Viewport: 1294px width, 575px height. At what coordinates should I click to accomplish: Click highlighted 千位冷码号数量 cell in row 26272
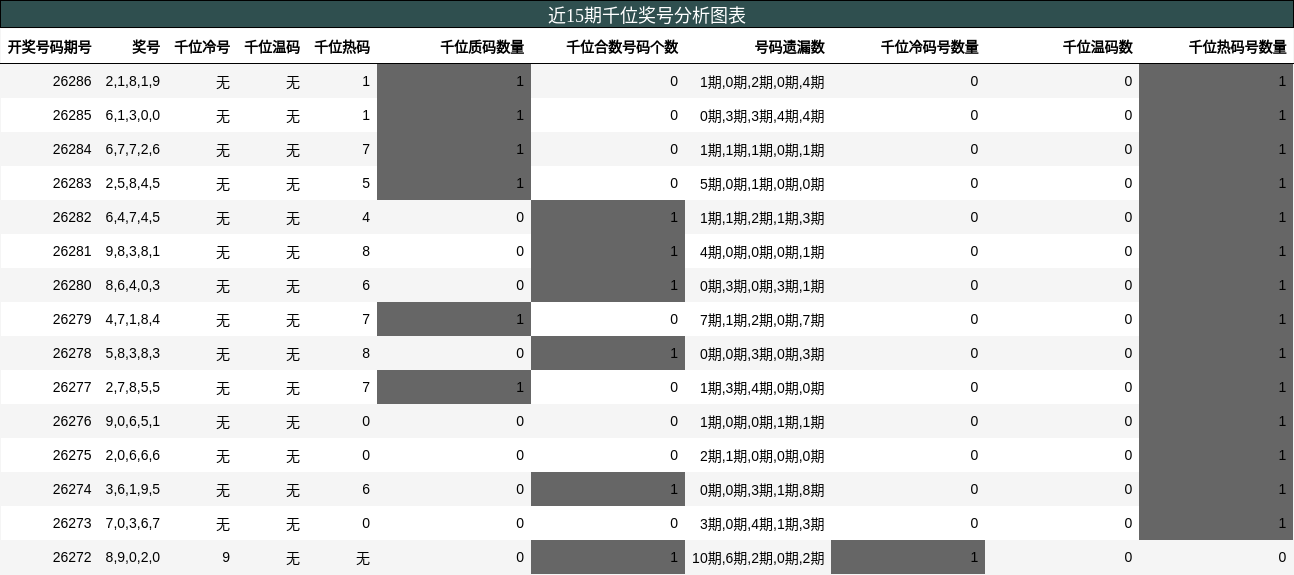[x=908, y=557]
